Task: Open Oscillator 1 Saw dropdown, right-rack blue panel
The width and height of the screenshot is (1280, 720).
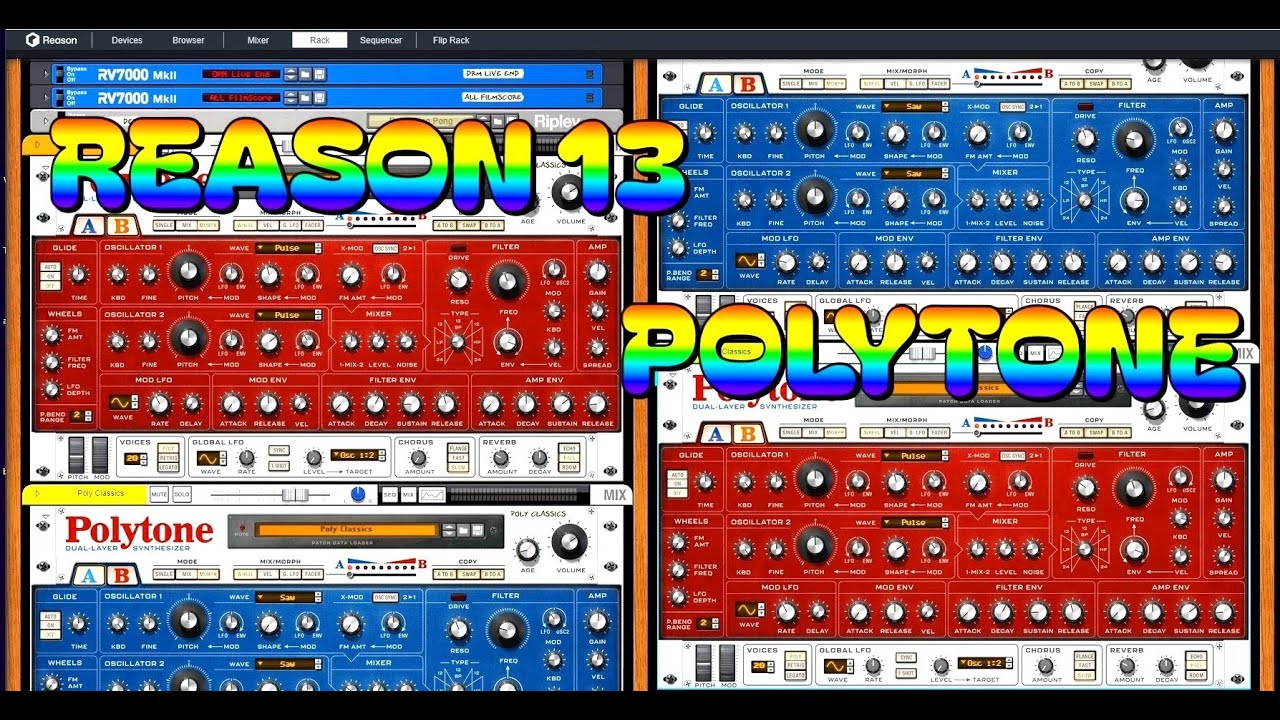Action: [914, 106]
